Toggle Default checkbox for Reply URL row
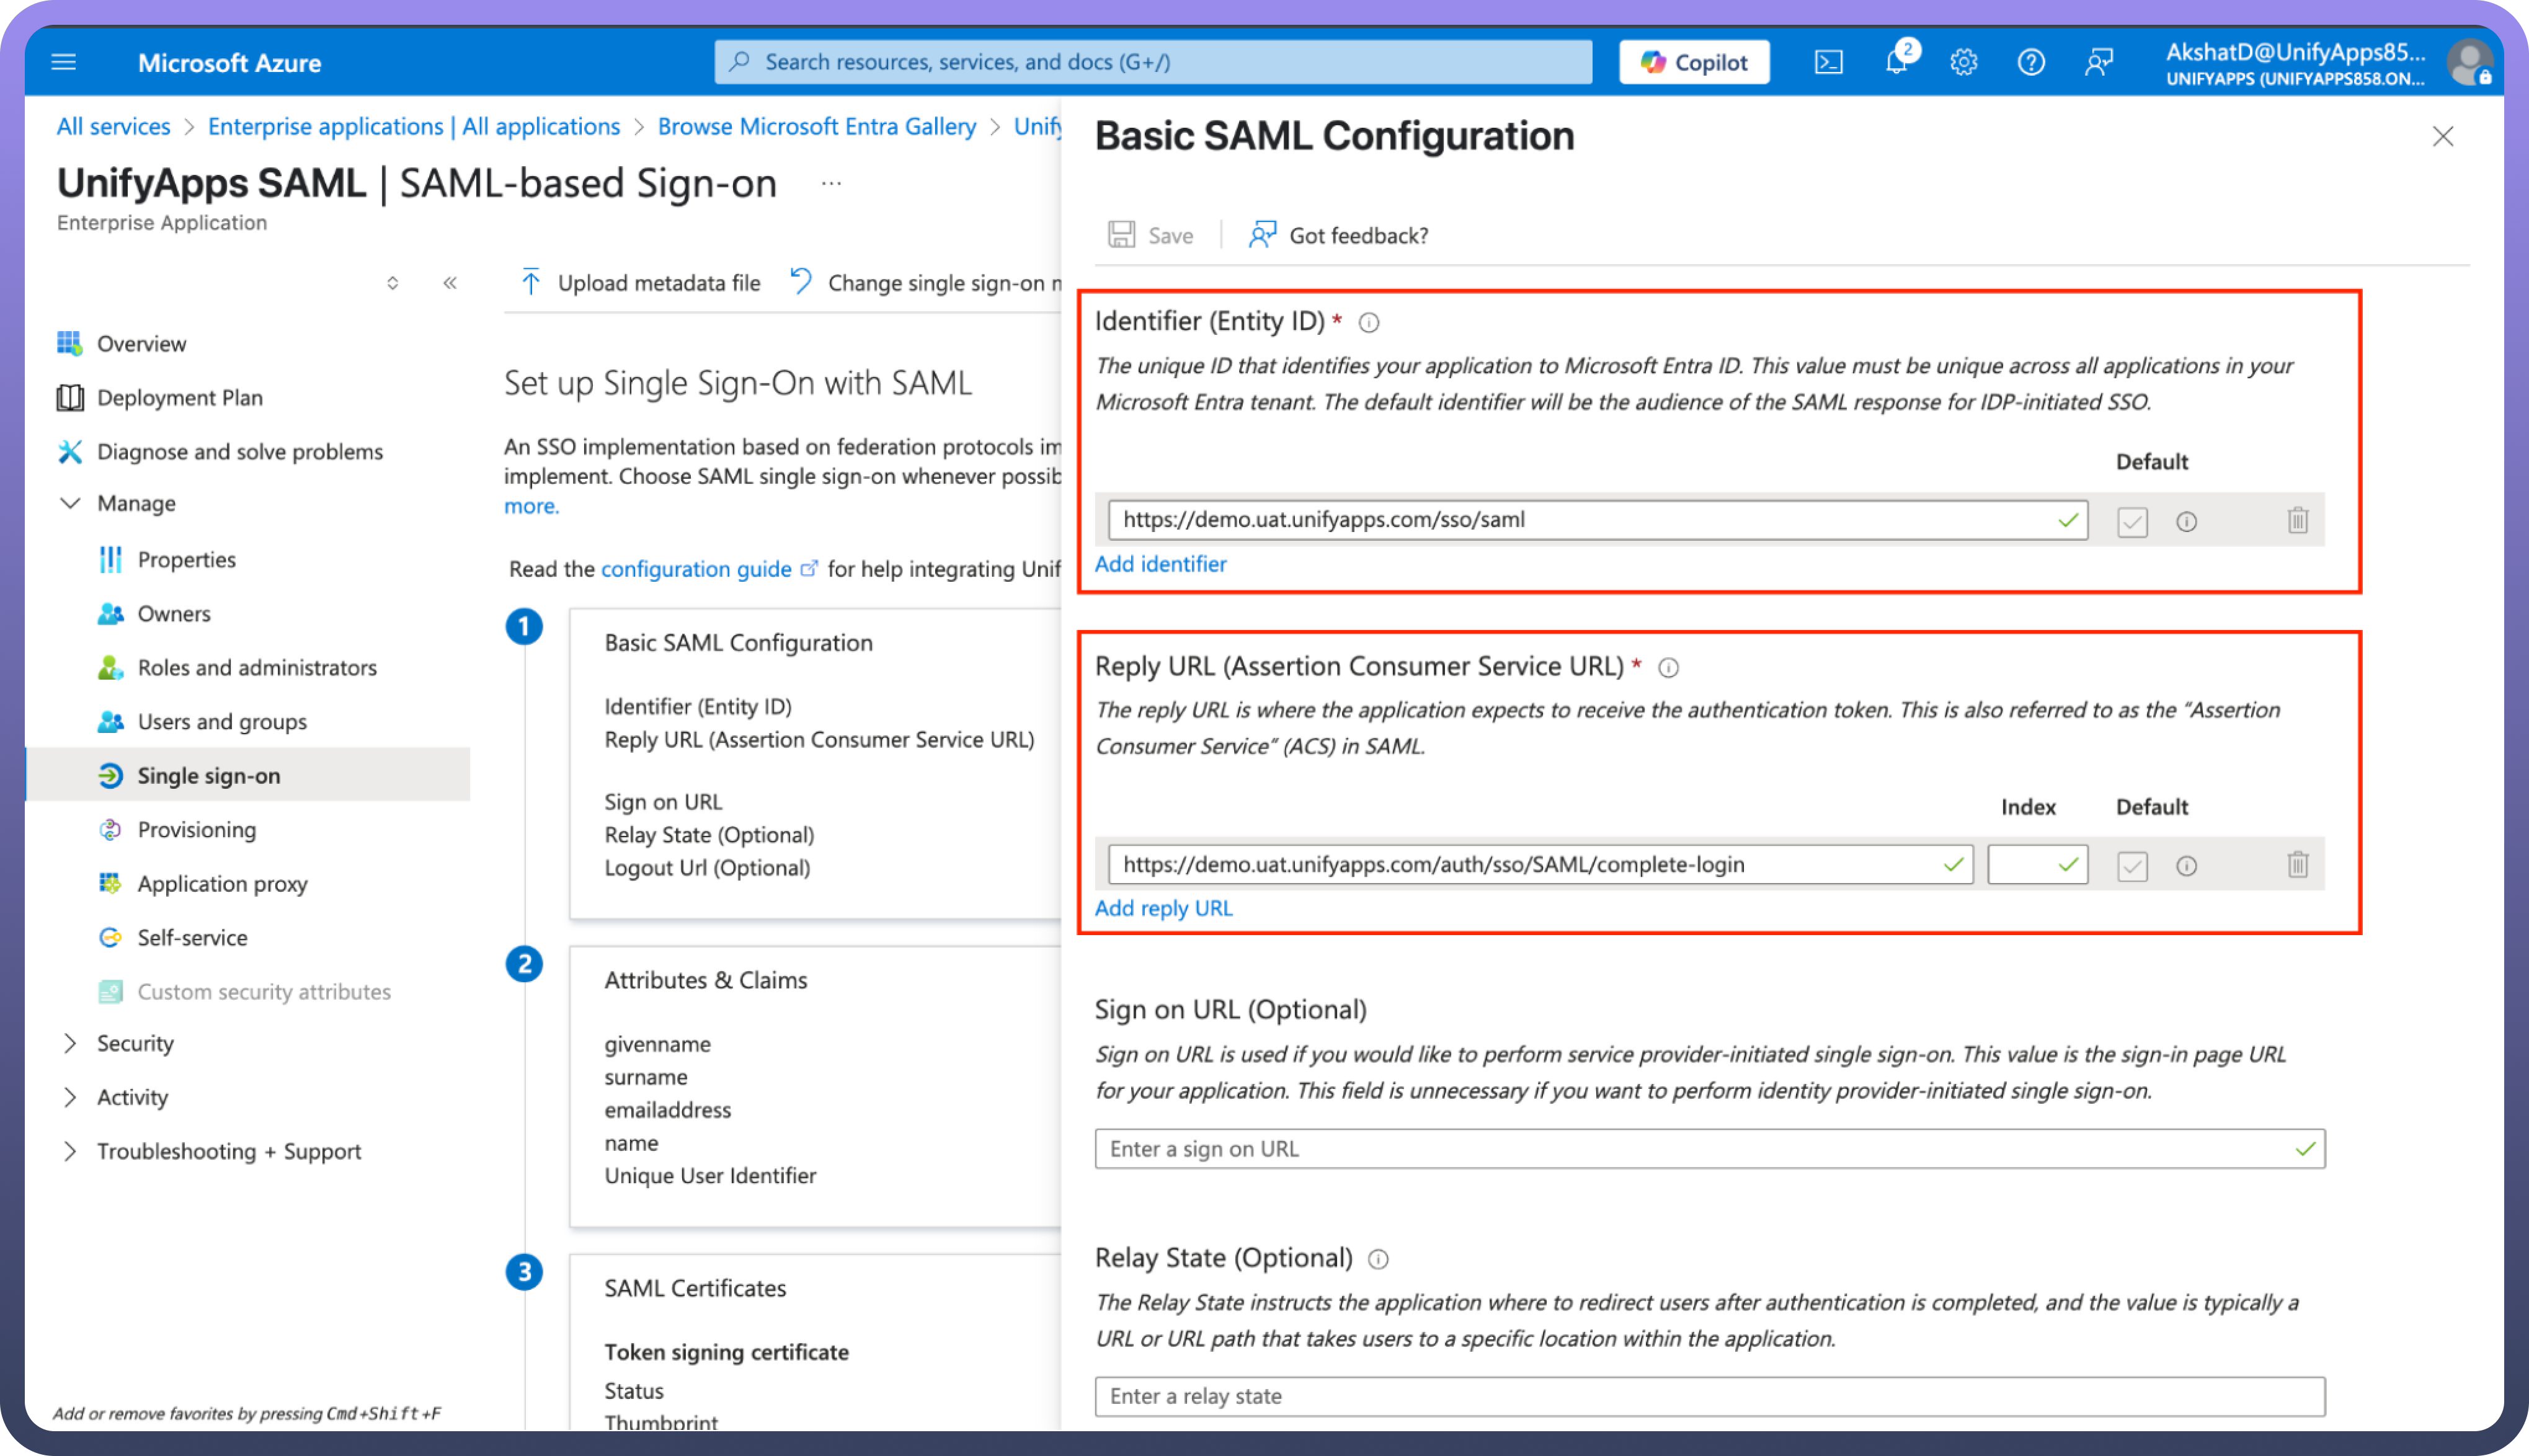2529x1456 pixels. tap(2132, 865)
